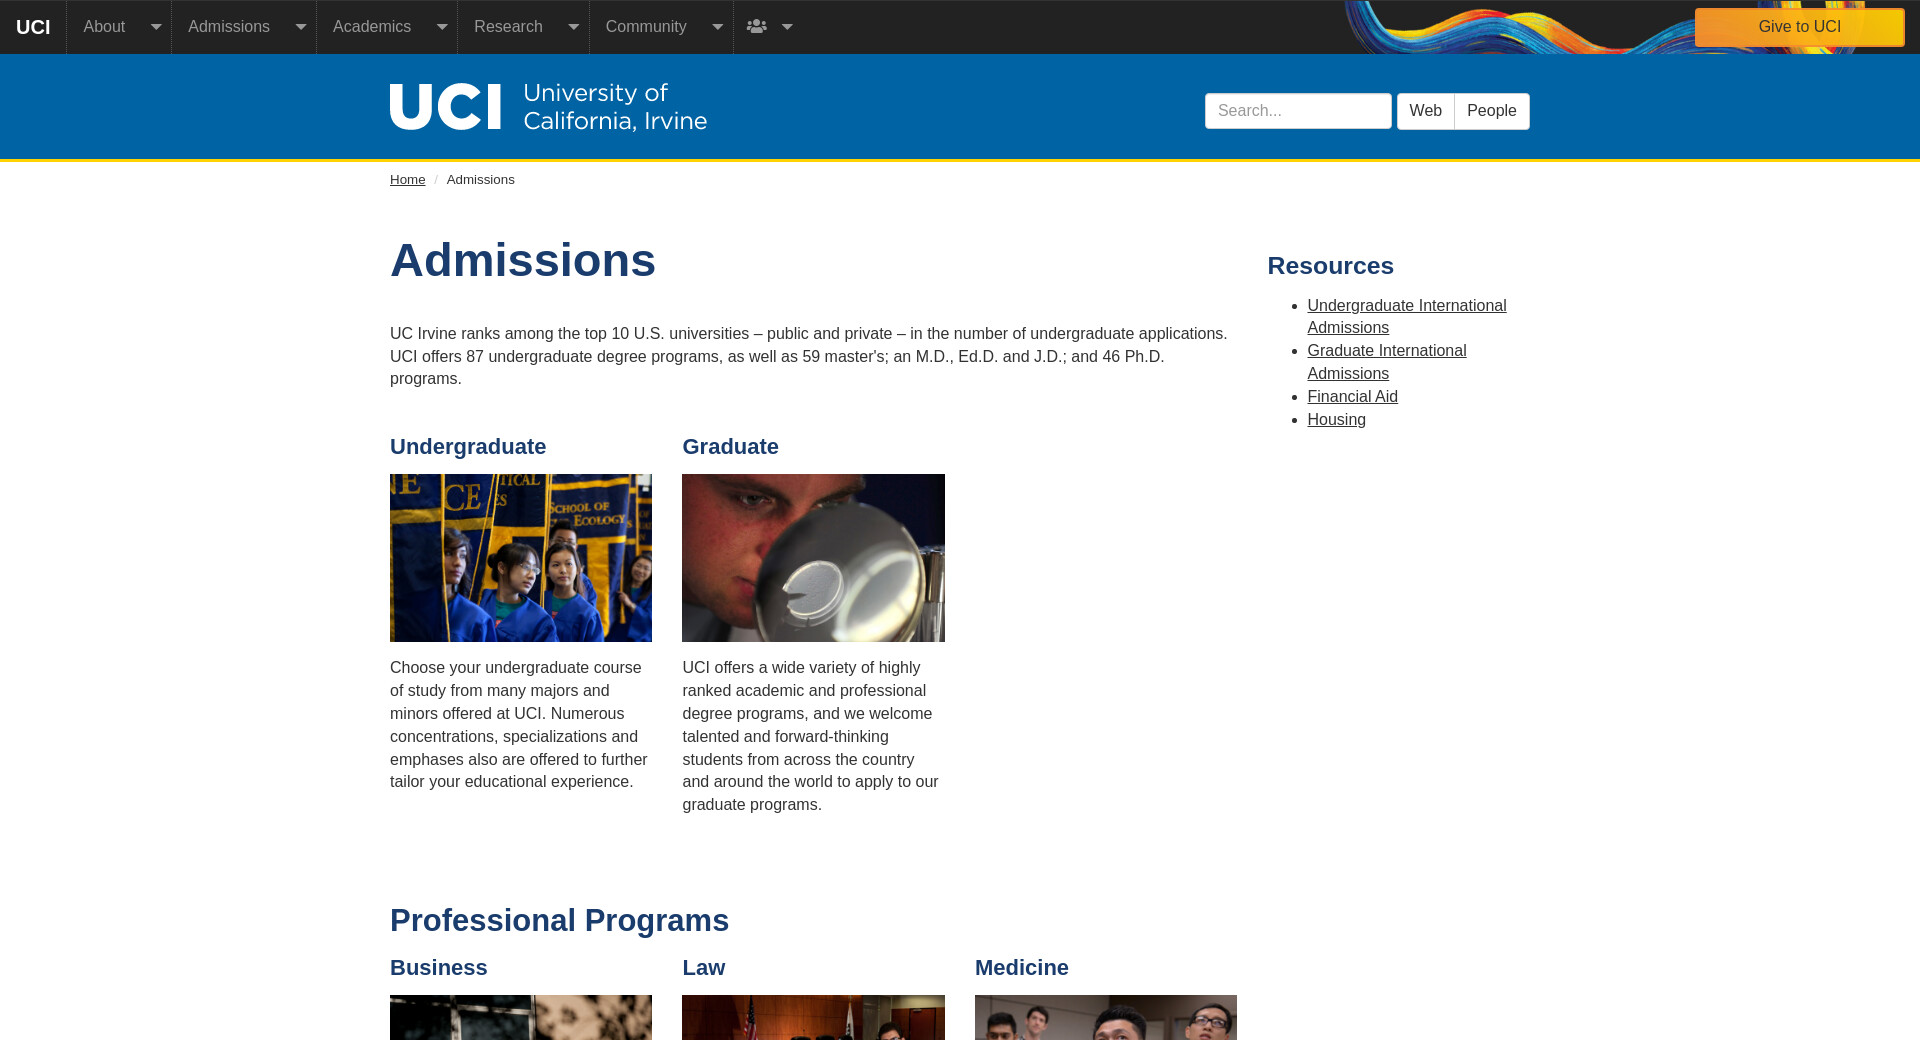Open the Community dropdown caret
Image resolution: width=1920 pixels, height=1040 pixels.
tap(717, 27)
